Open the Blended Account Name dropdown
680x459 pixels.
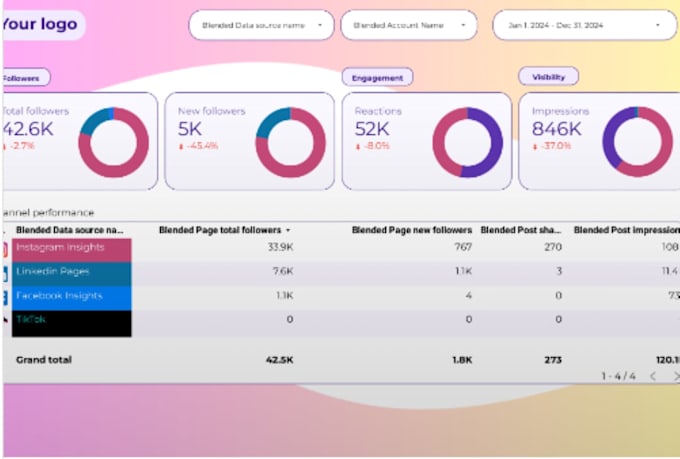[x=409, y=25]
